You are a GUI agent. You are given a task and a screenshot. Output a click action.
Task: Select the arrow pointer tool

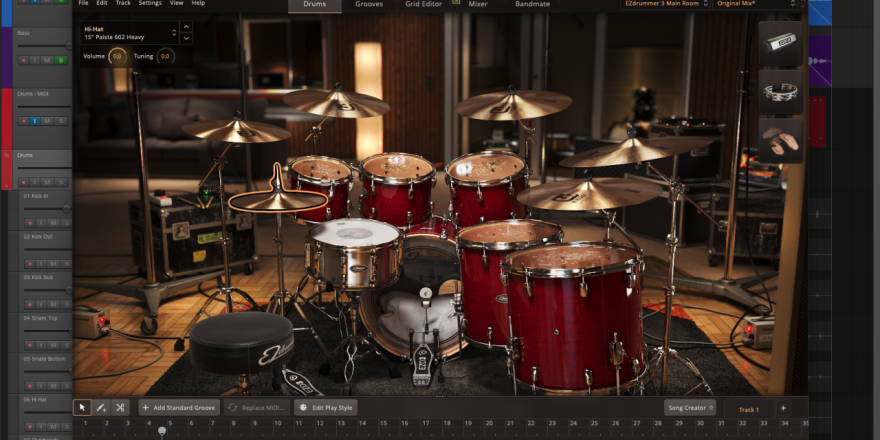point(83,408)
